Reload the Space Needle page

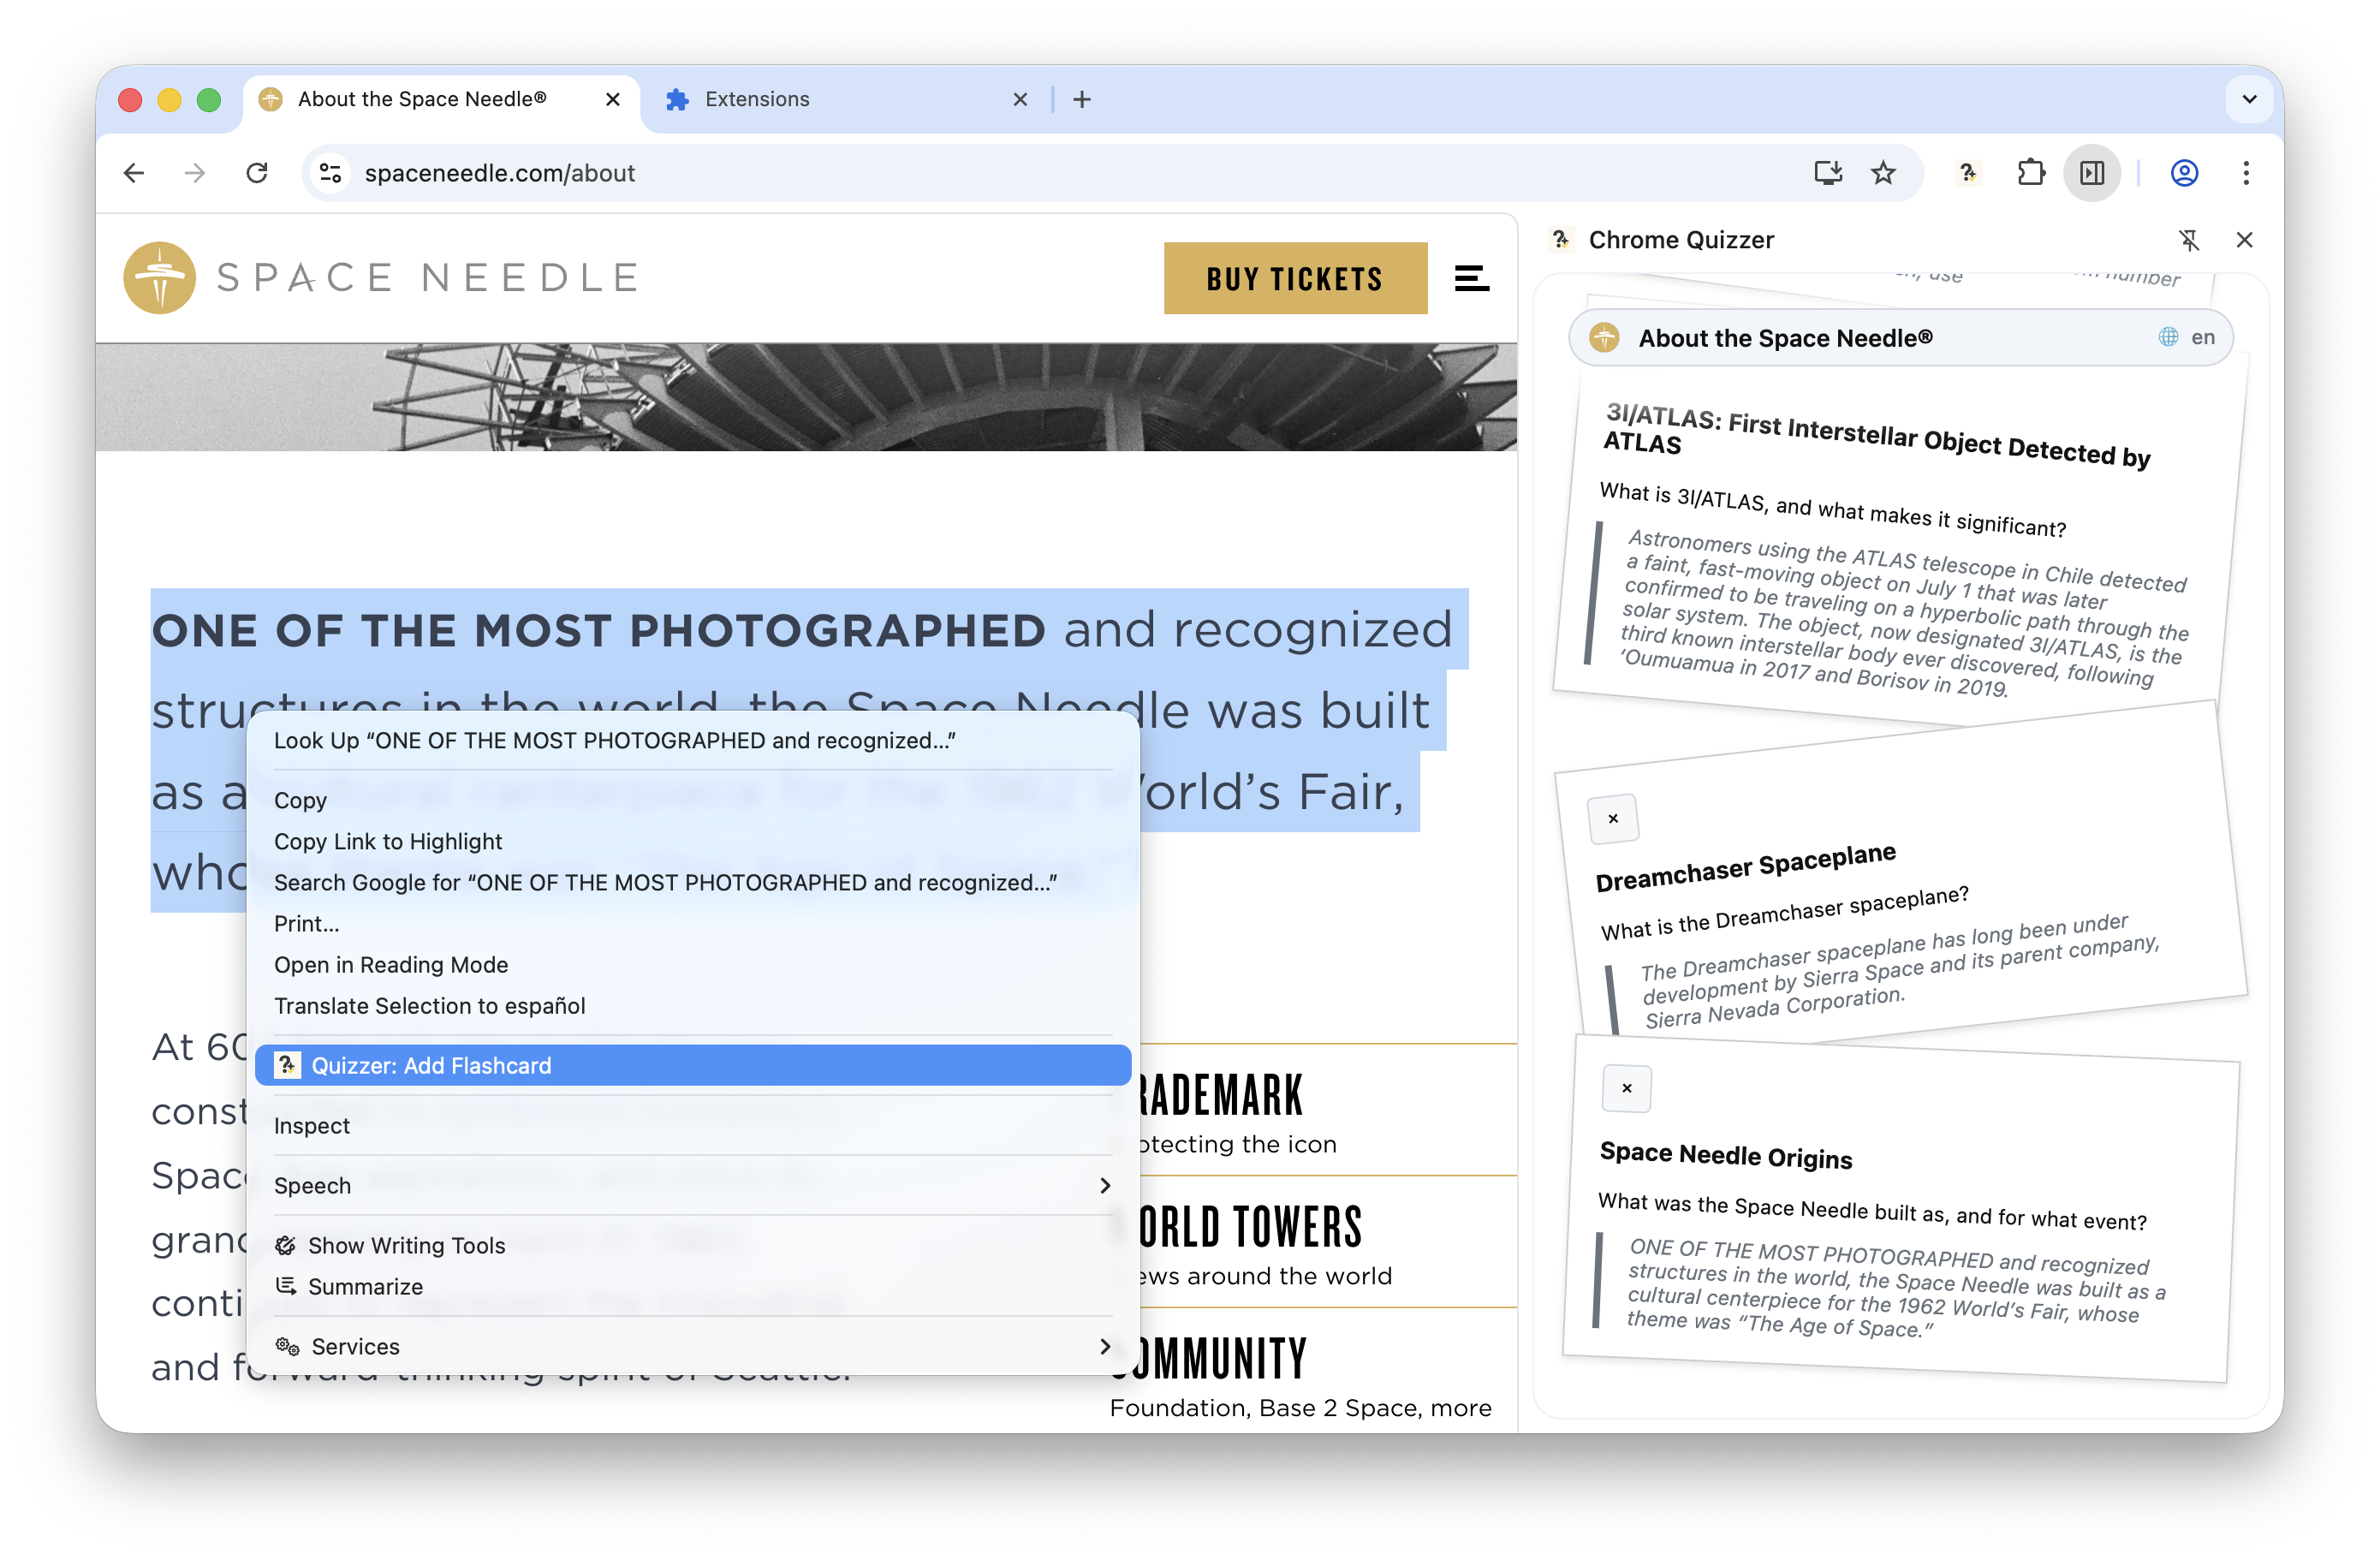(x=257, y=173)
